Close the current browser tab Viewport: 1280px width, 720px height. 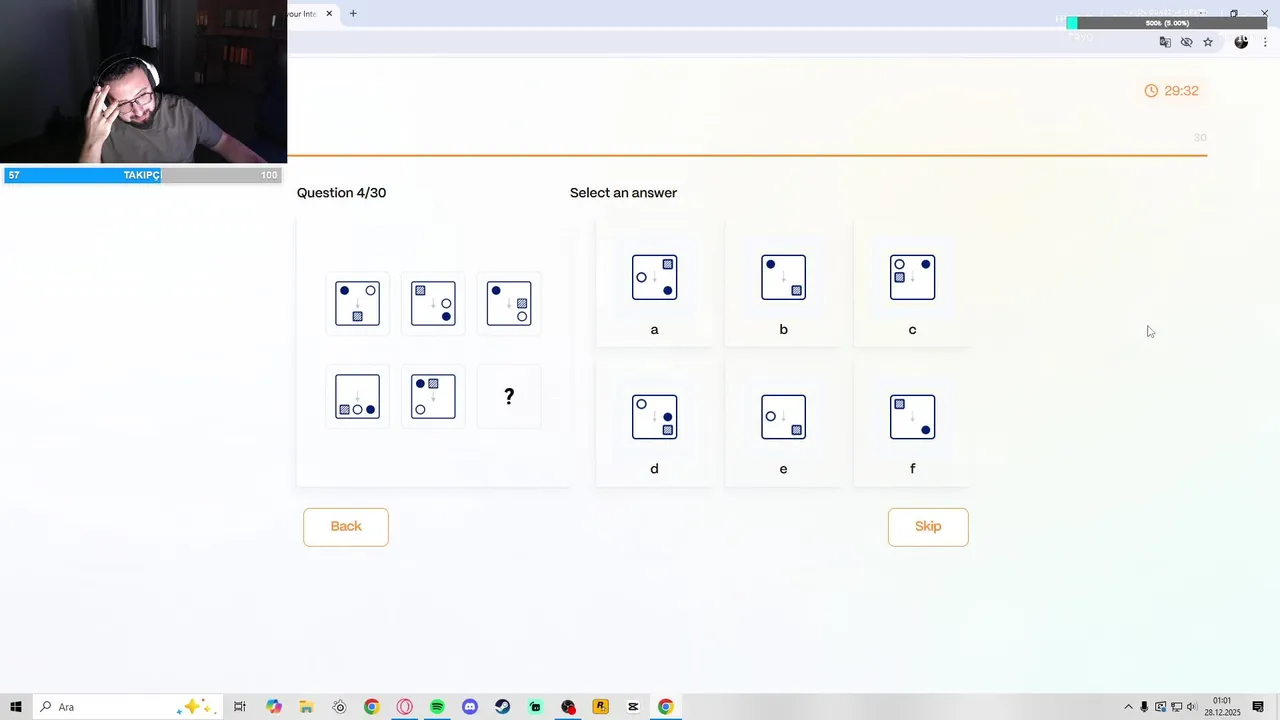329,14
